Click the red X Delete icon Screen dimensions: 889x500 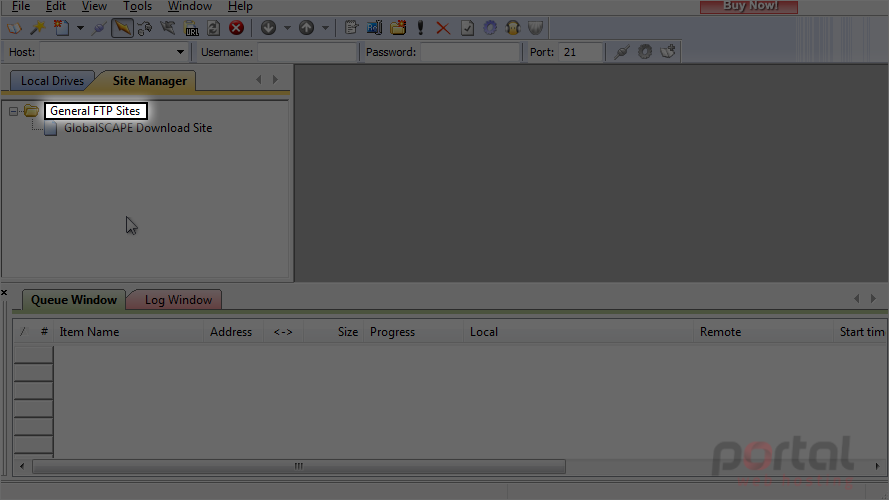click(x=443, y=28)
